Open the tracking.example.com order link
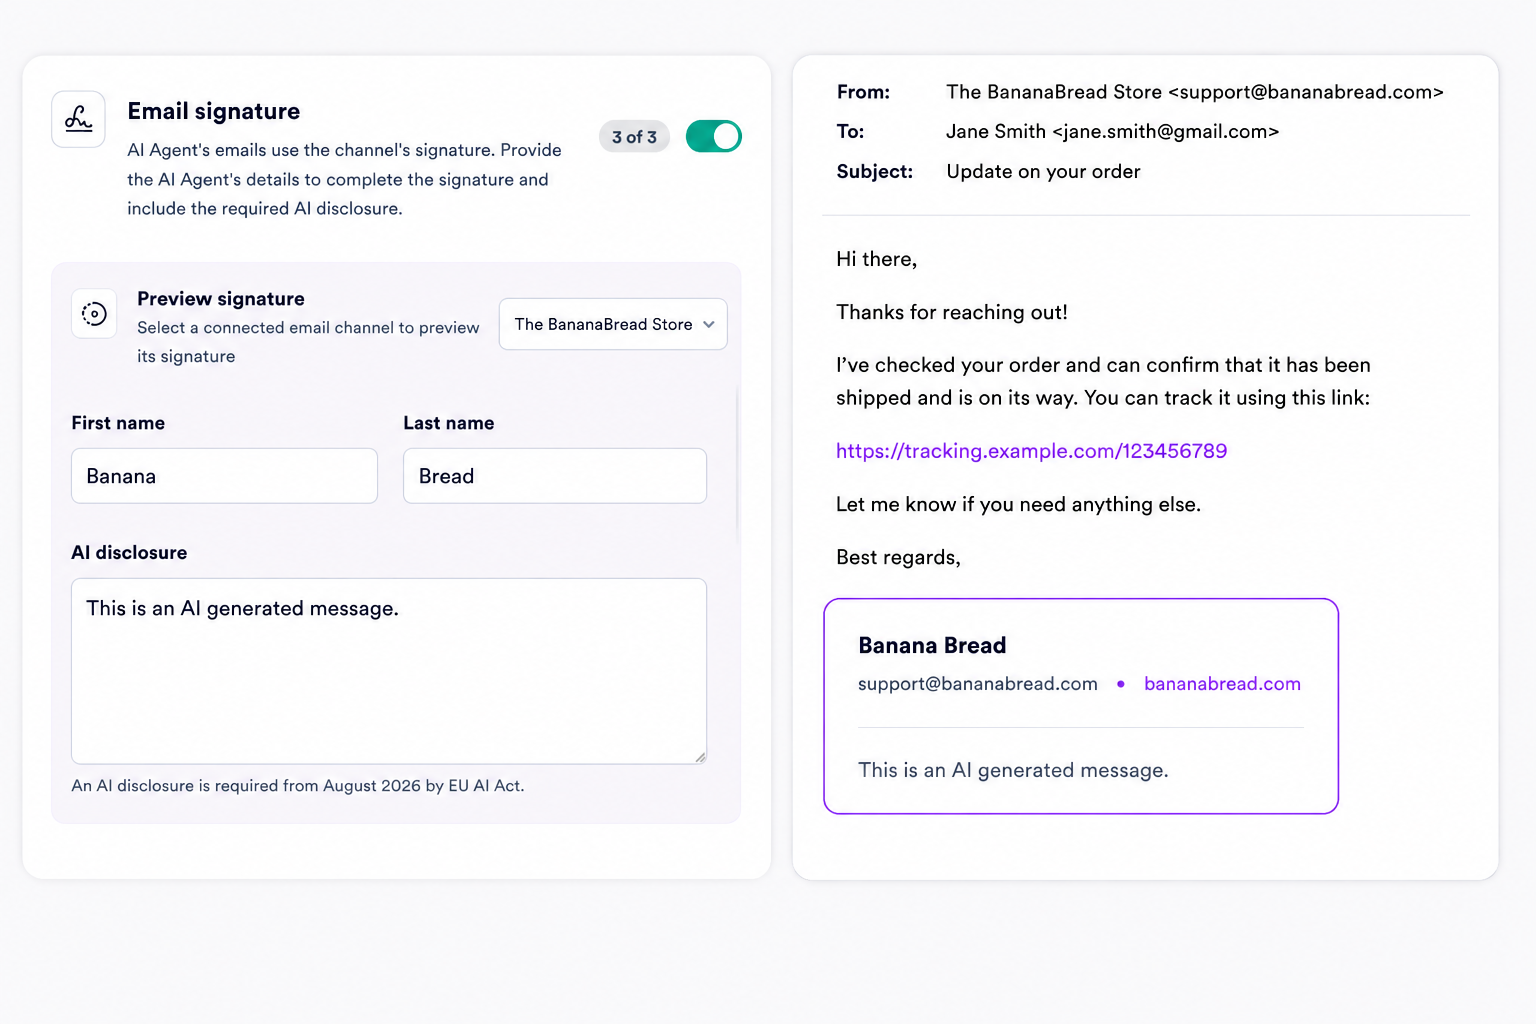The width and height of the screenshot is (1536, 1024). [1031, 451]
